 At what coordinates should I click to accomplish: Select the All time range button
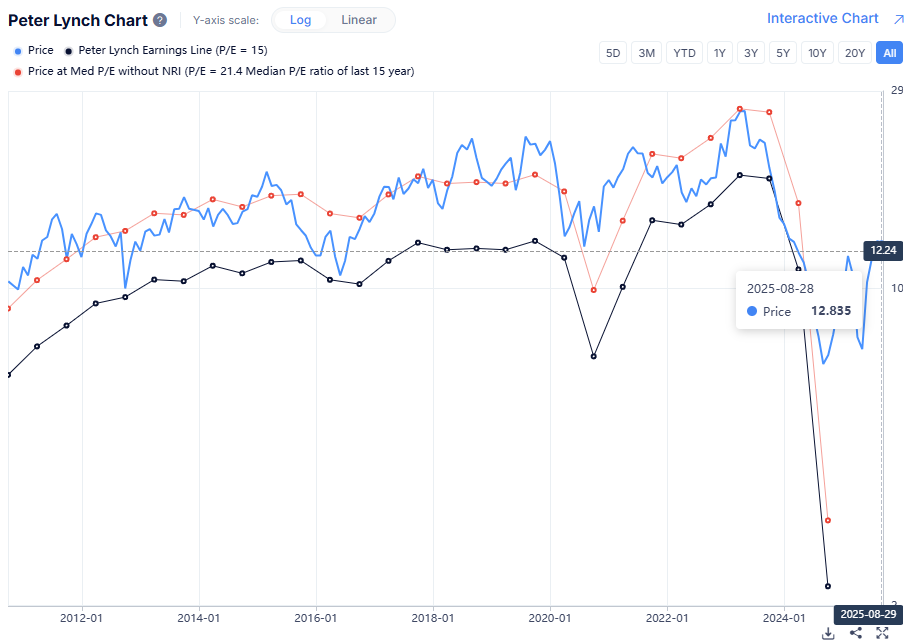click(888, 53)
